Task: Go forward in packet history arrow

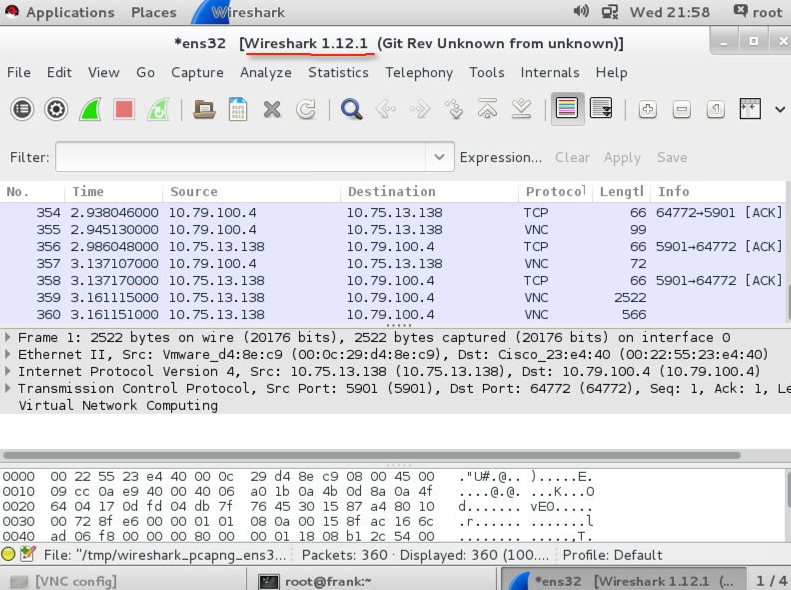Action: (420, 109)
